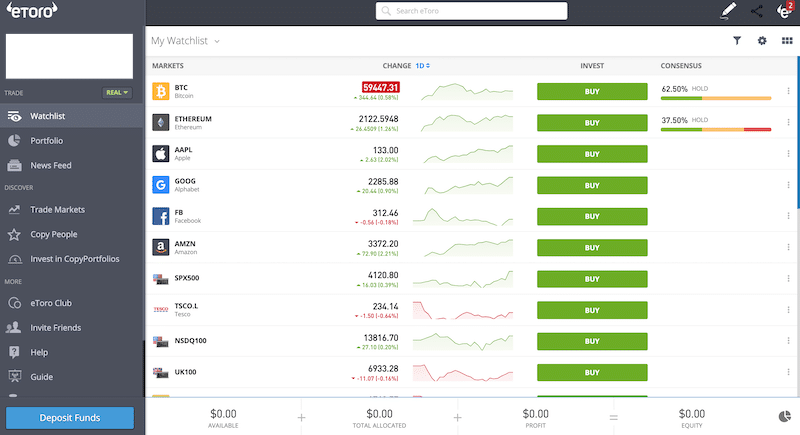The image size is (800, 435).
Task: Click the share icon in top bar
Action: pyautogui.click(x=757, y=11)
